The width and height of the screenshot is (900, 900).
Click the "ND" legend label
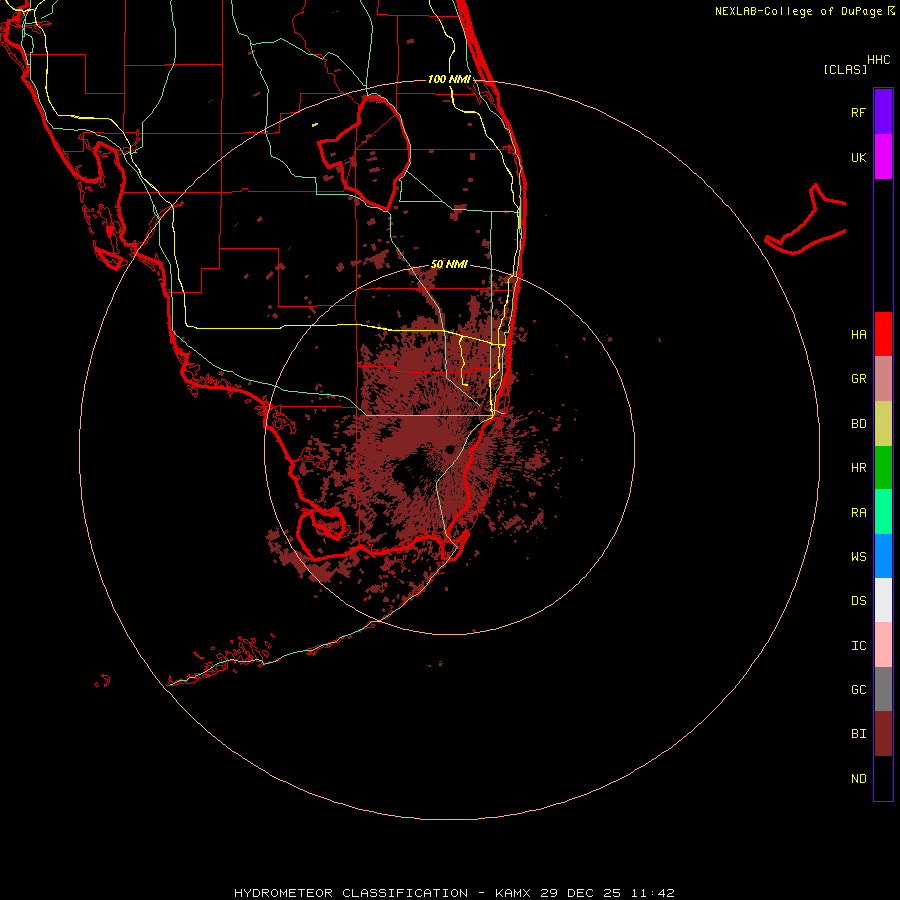tap(858, 778)
